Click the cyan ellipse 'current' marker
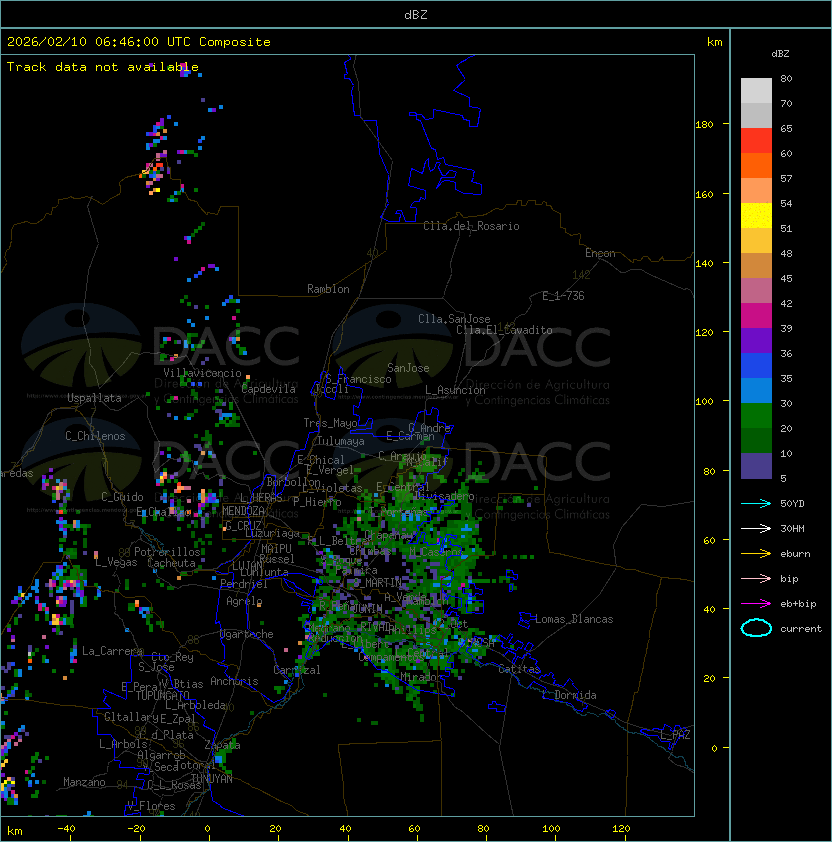 click(756, 628)
